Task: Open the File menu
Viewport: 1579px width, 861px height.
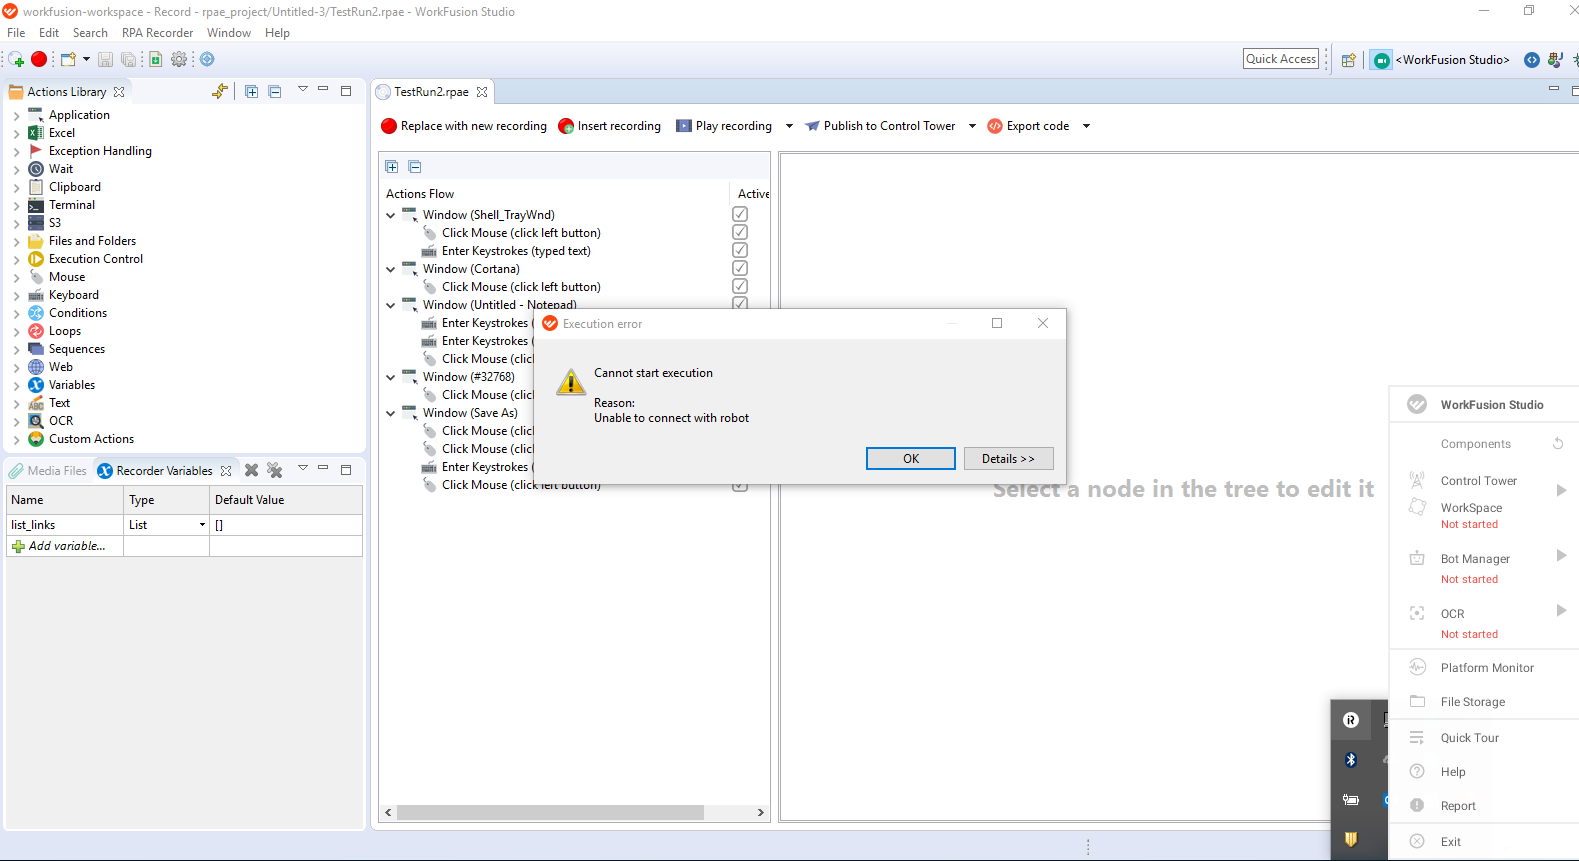Action: coord(16,33)
